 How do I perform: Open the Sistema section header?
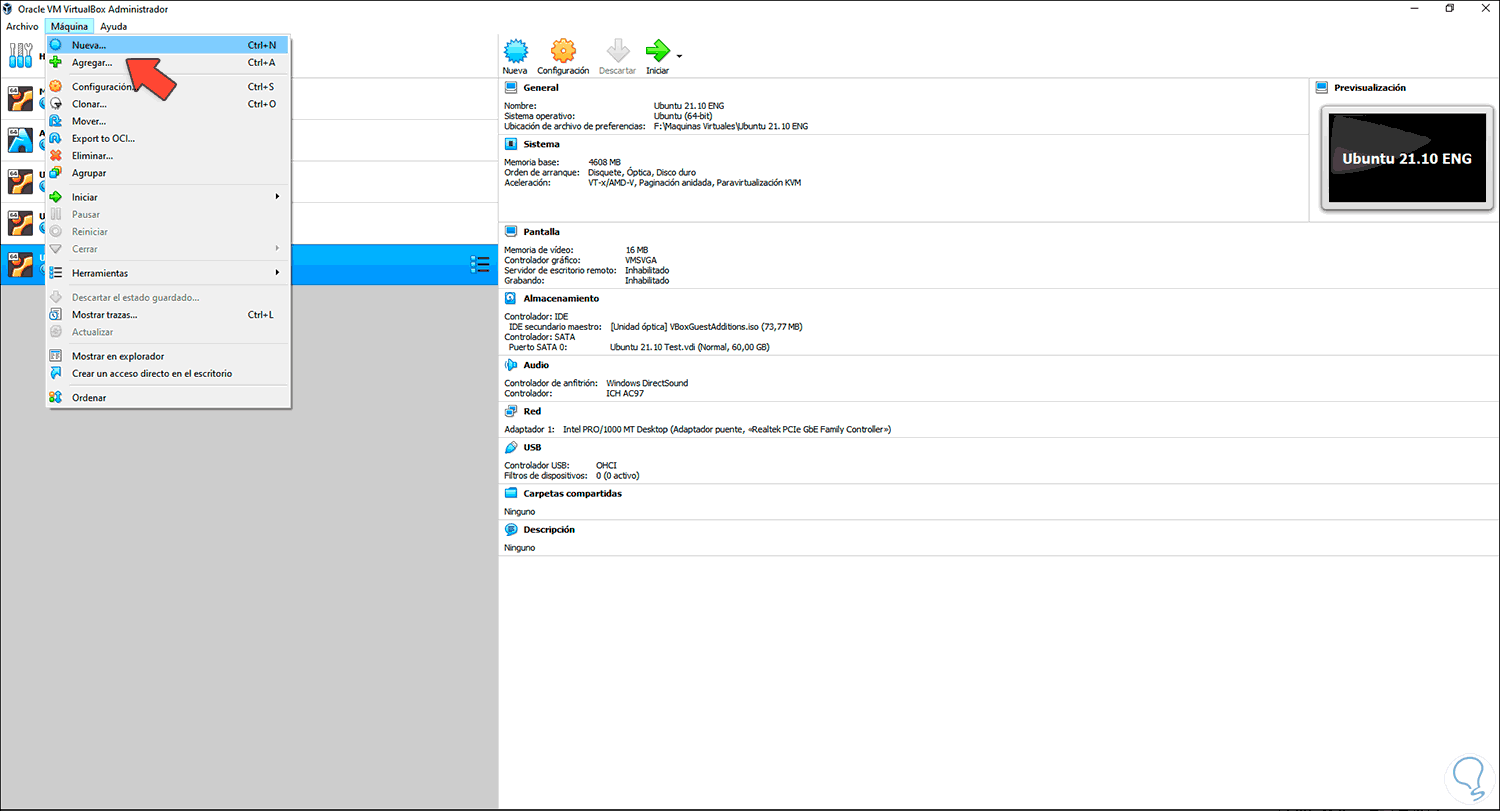(x=541, y=144)
